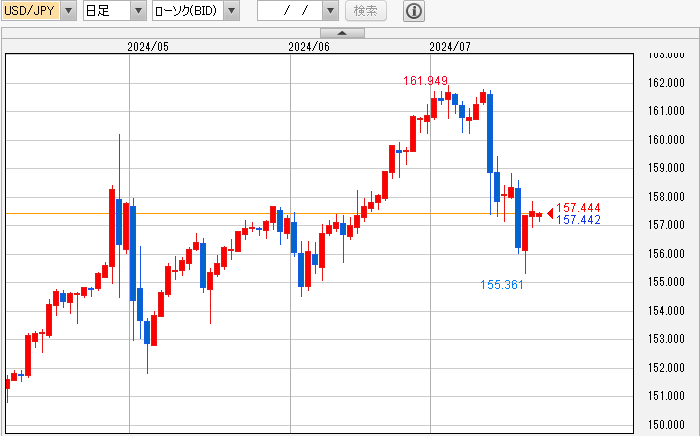Screen dimensions: 700x436
Task: Click the 154.000 price axis label
Action: point(666,311)
